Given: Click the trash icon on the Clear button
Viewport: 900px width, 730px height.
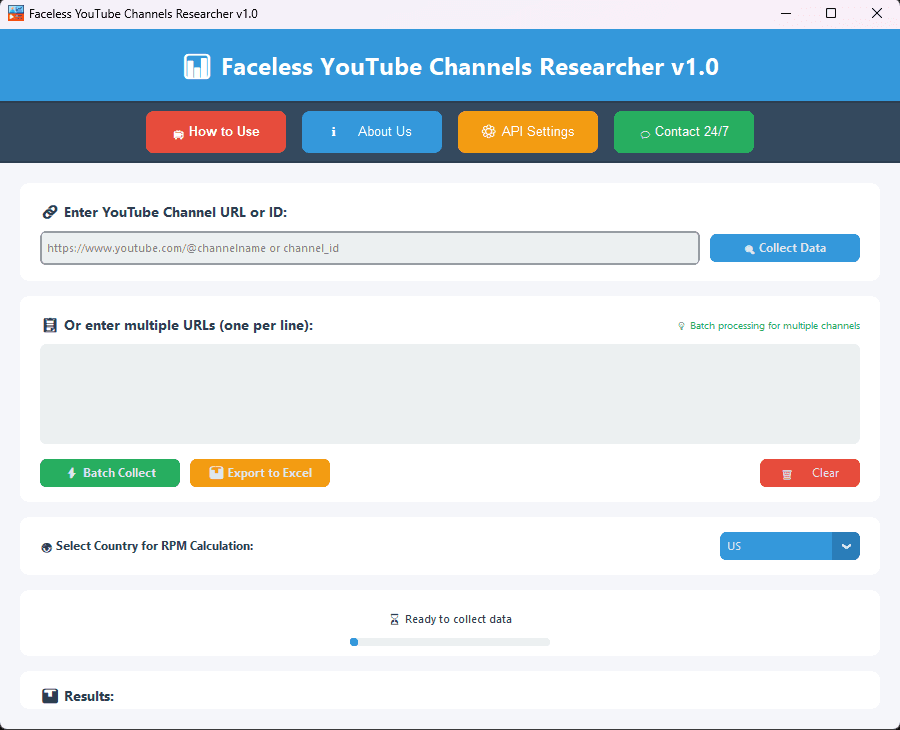Looking at the screenshot, I should (x=787, y=472).
